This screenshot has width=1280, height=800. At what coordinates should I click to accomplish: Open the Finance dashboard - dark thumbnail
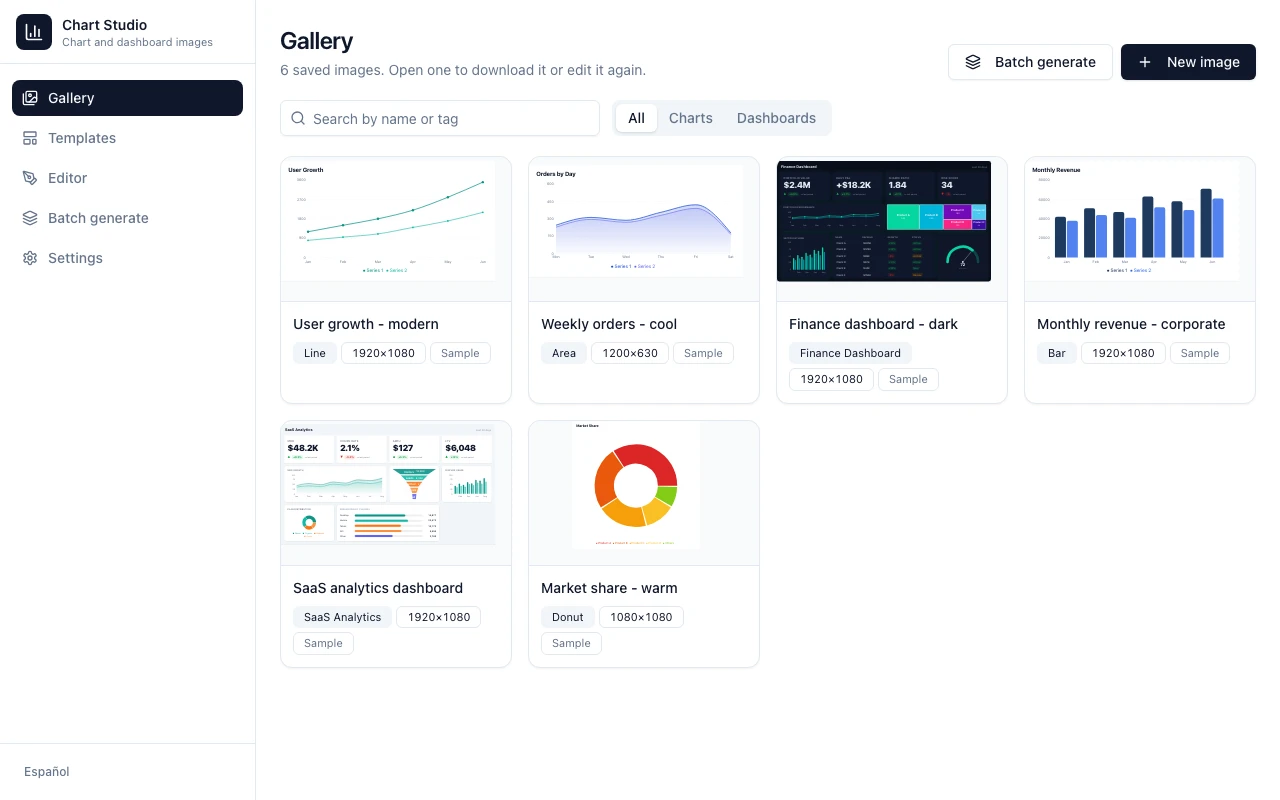click(892, 229)
